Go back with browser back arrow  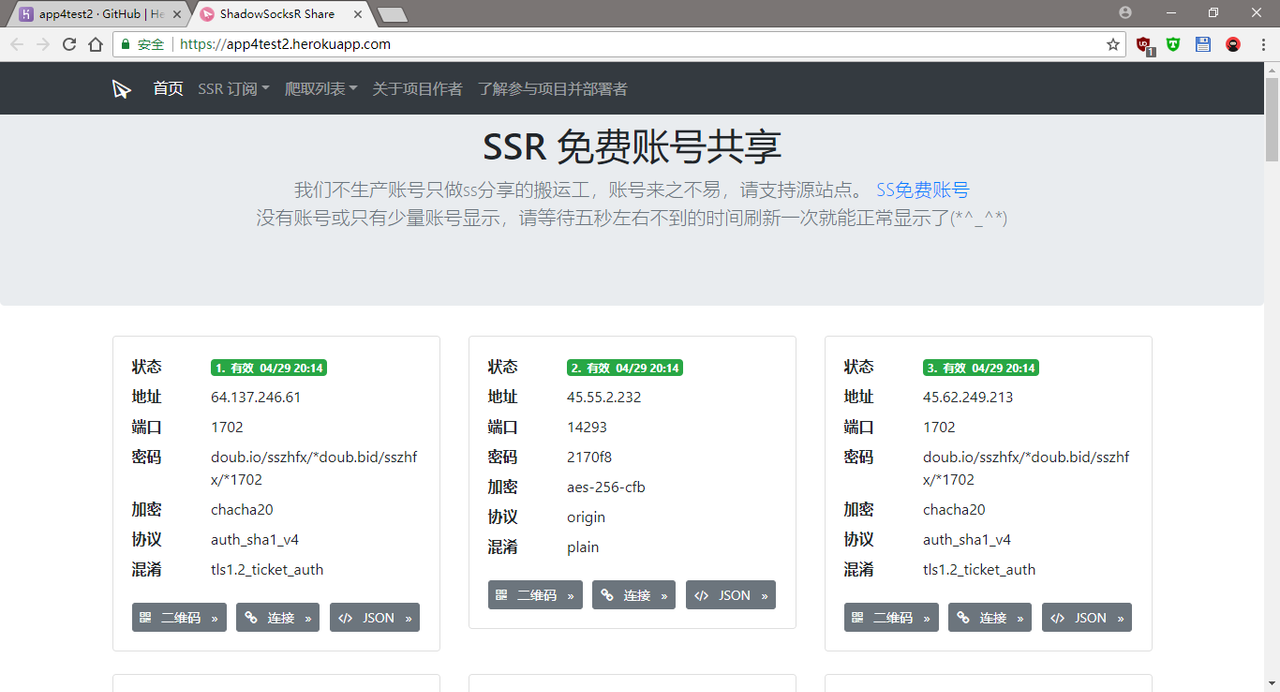17,44
